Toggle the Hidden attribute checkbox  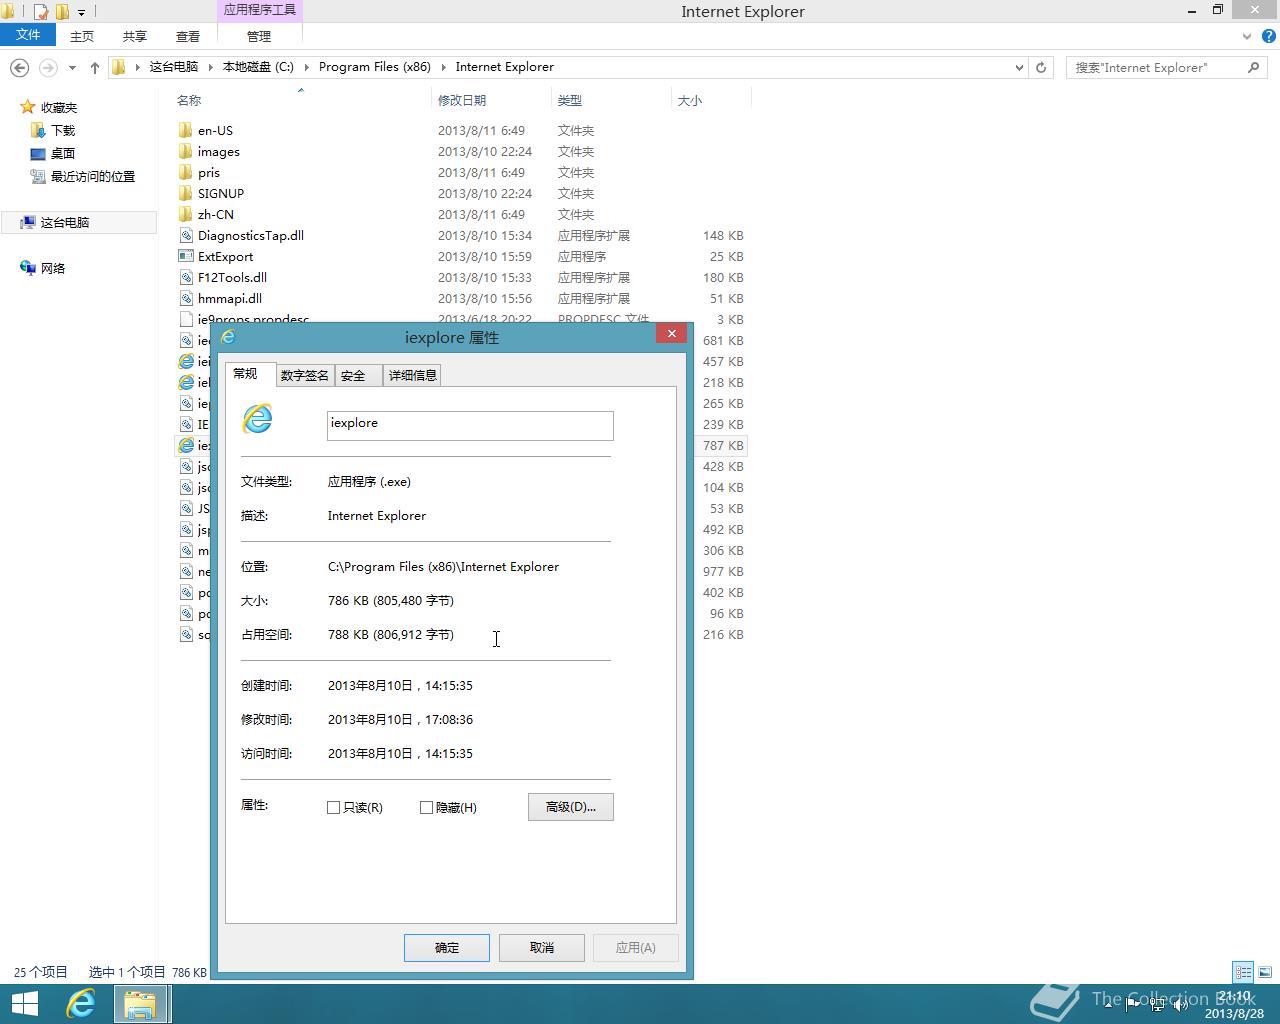point(426,807)
